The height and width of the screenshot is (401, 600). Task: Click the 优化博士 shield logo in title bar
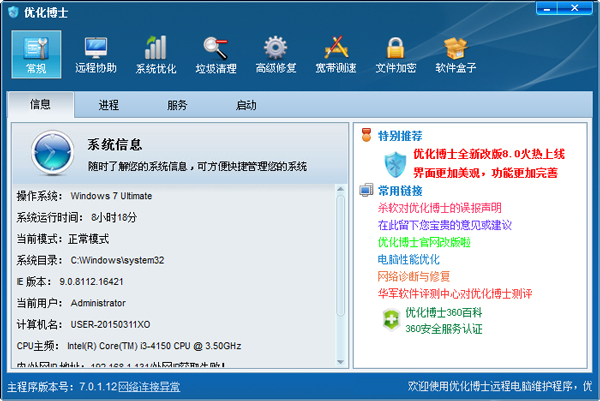tap(13, 12)
